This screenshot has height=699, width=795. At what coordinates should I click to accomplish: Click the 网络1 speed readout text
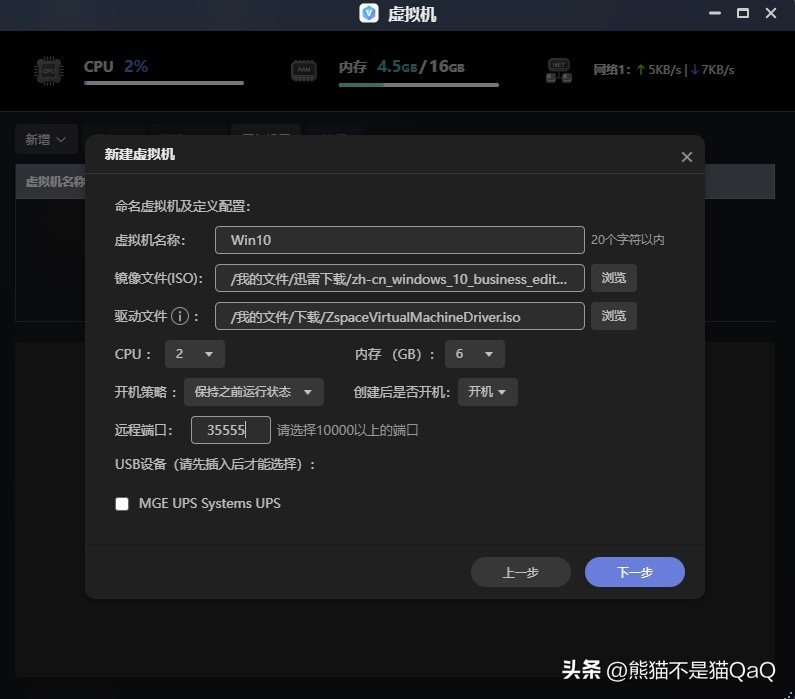click(664, 70)
